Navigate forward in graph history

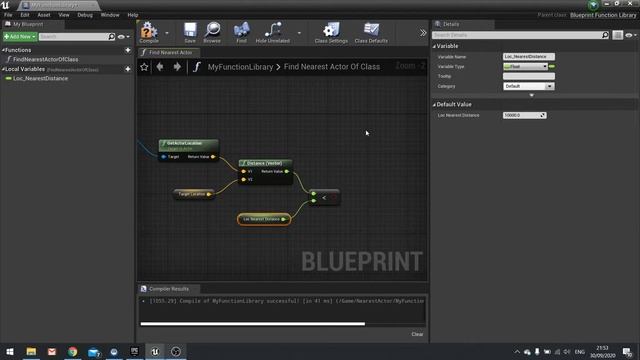177,67
